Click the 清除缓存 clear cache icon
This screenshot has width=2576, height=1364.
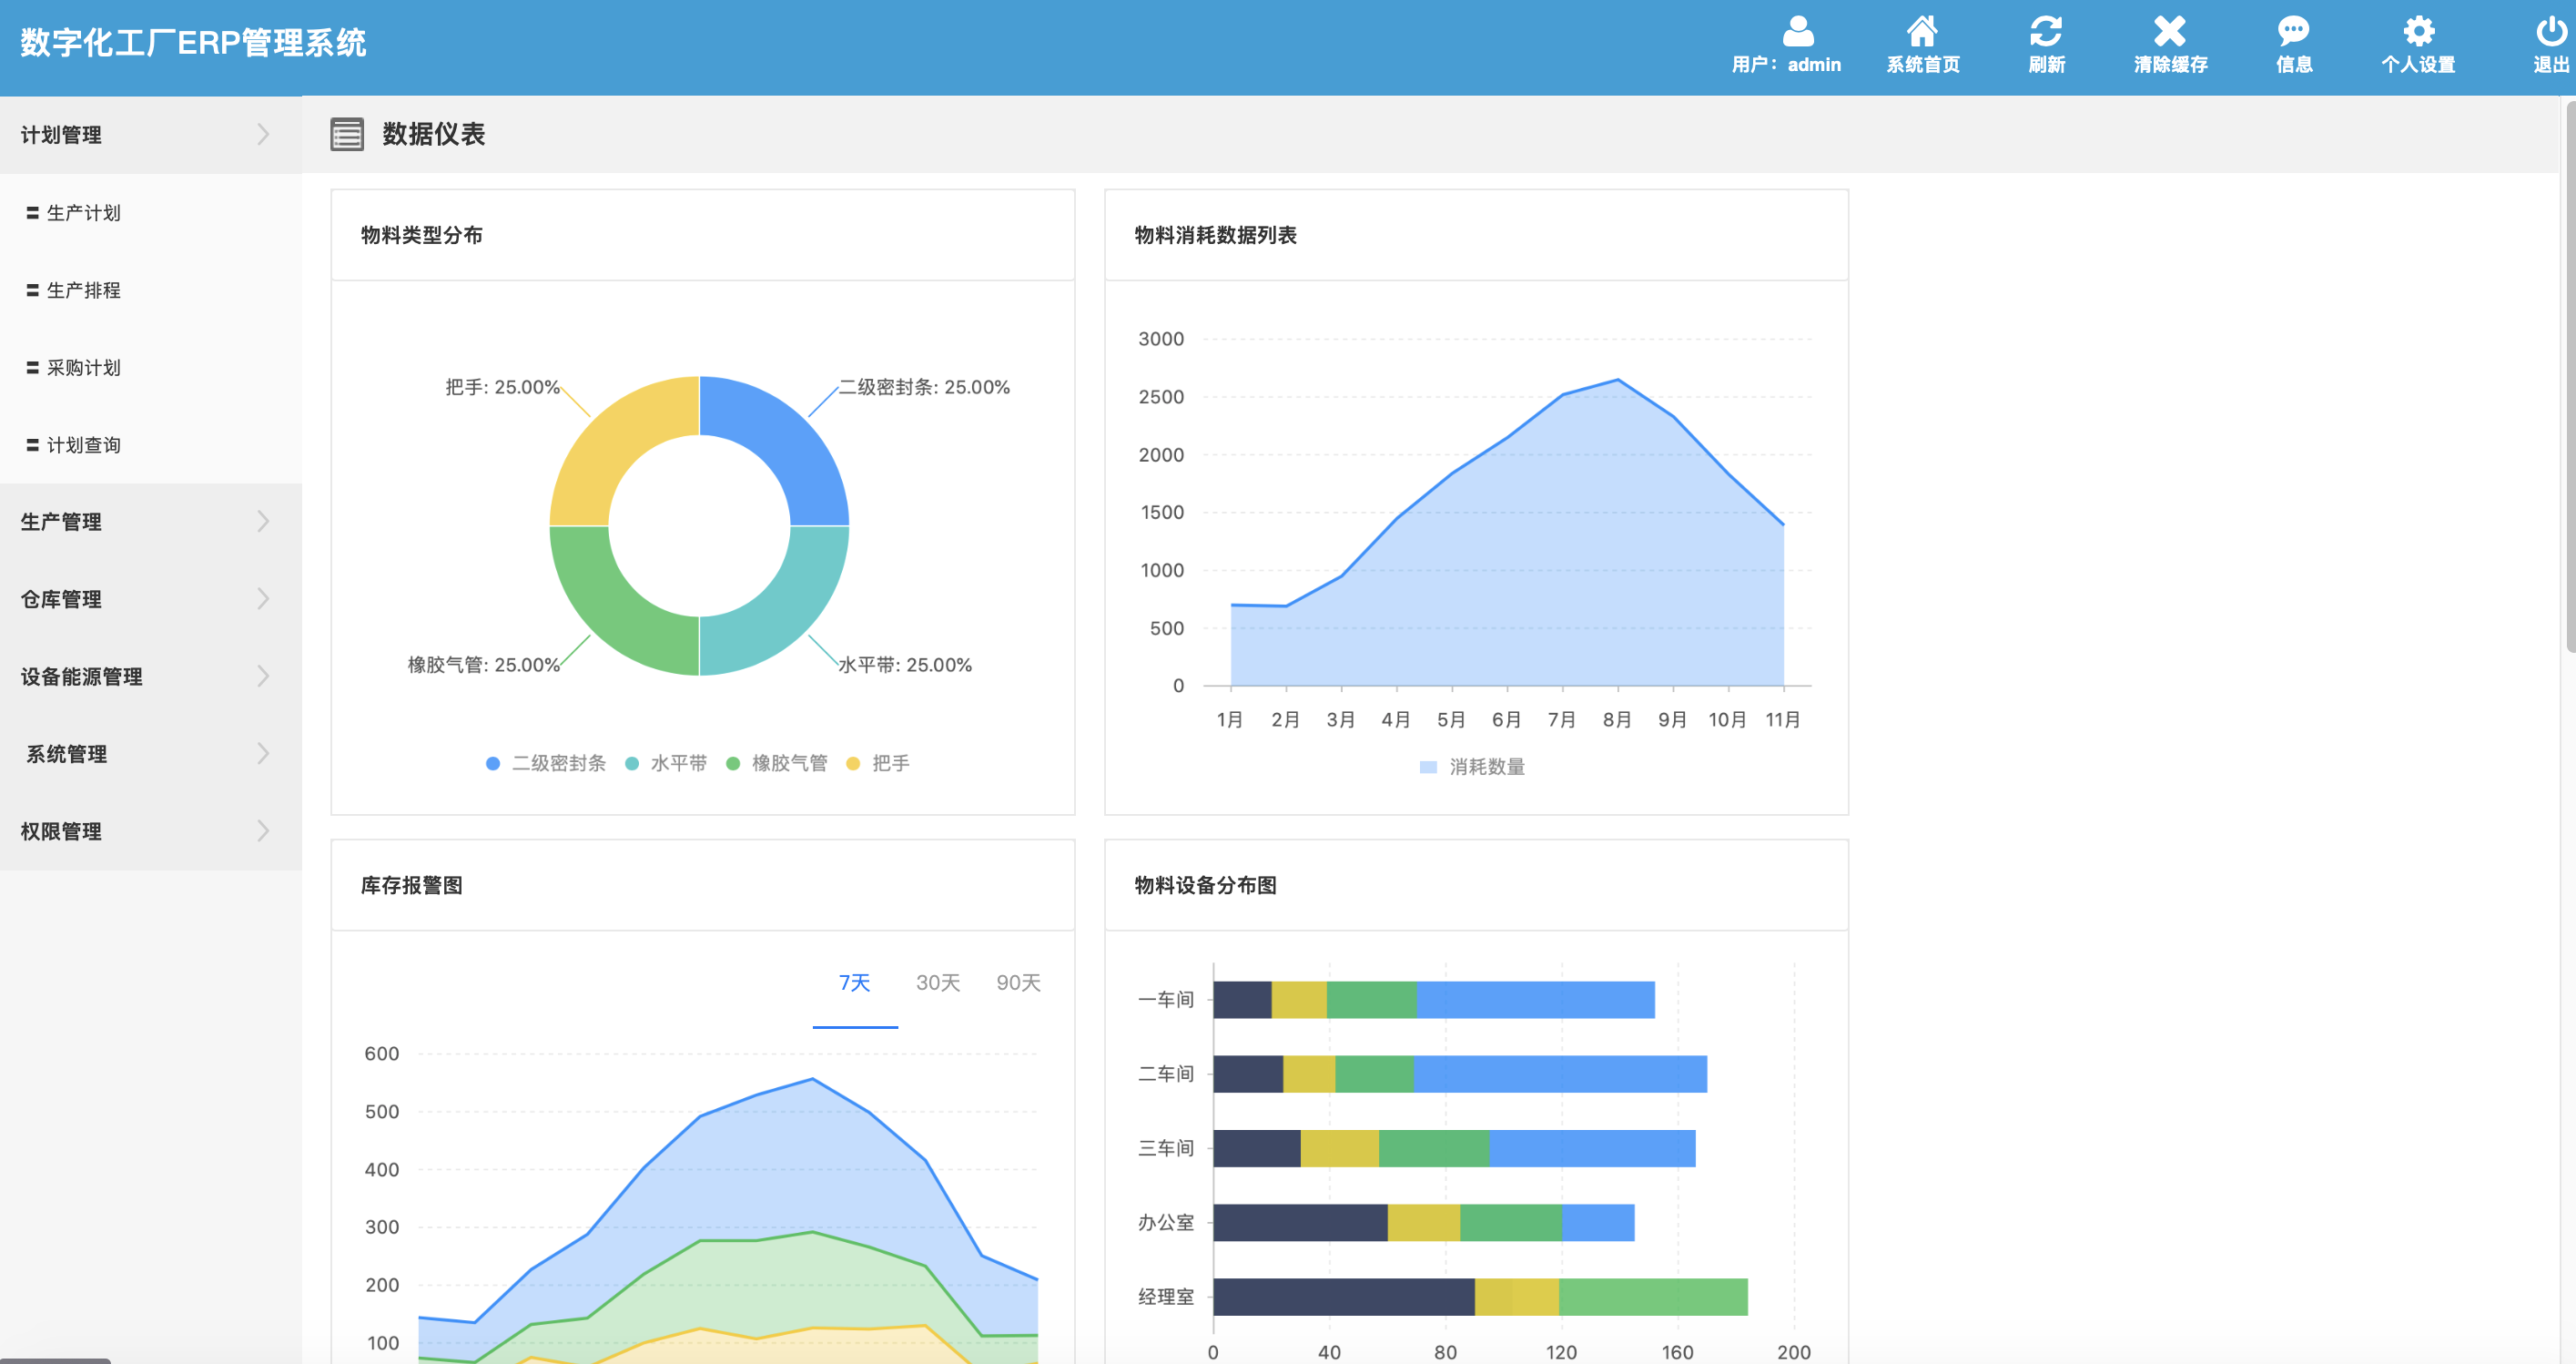pyautogui.click(x=2169, y=31)
